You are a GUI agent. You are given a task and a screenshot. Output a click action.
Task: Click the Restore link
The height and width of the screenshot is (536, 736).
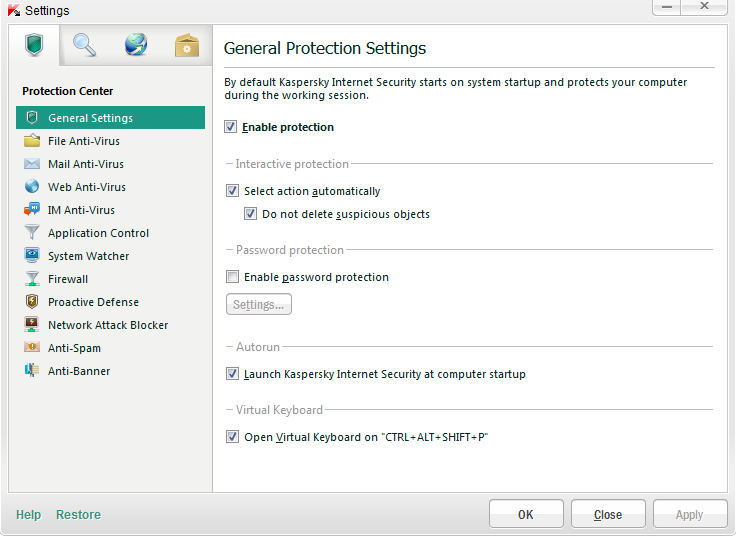[x=78, y=515]
